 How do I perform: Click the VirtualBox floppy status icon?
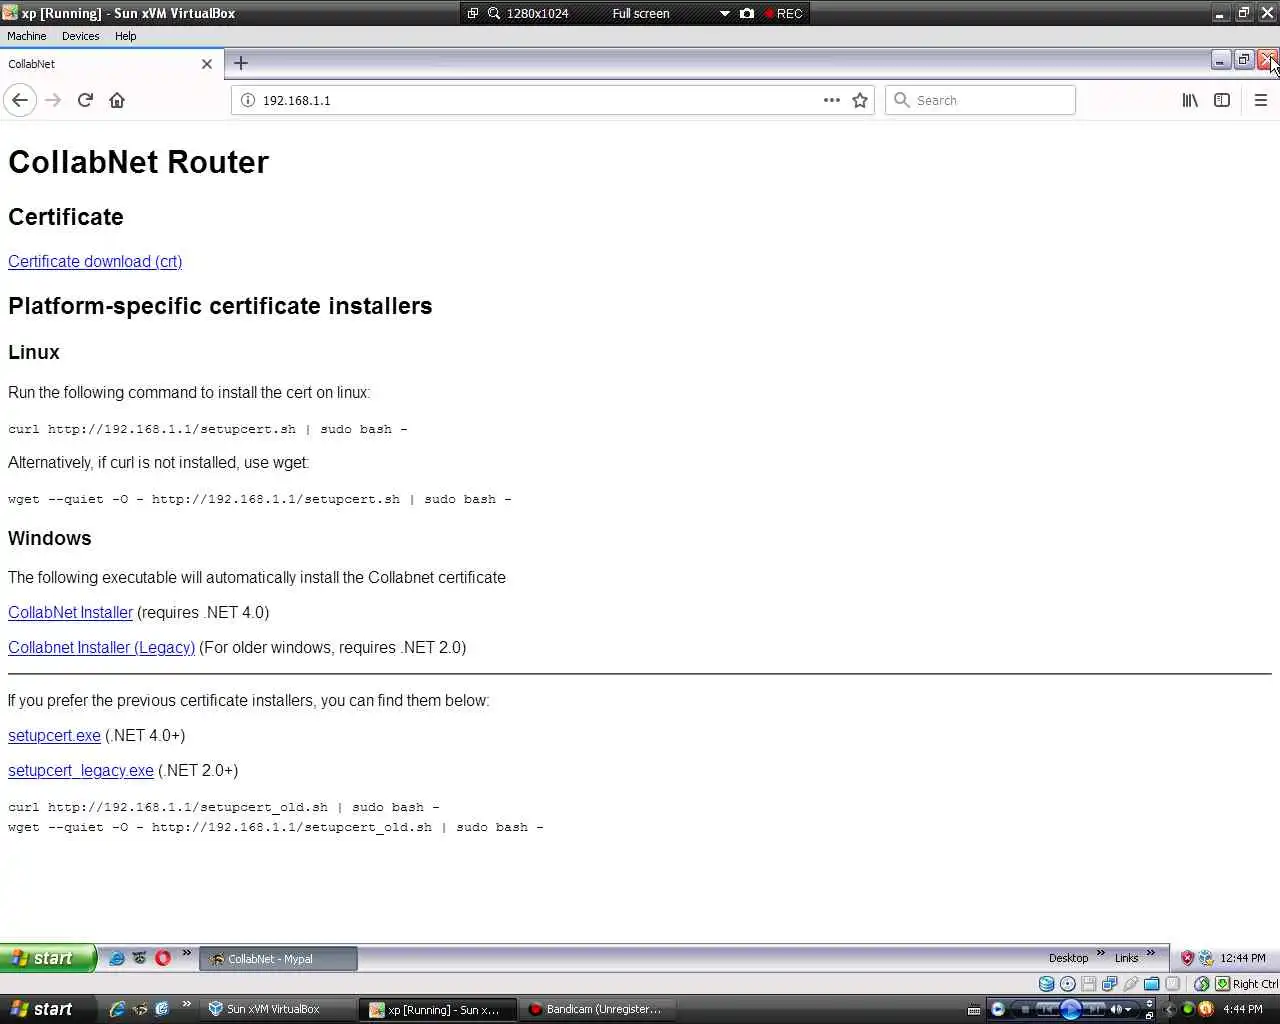pyautogui.click(x=1089, y=984)
